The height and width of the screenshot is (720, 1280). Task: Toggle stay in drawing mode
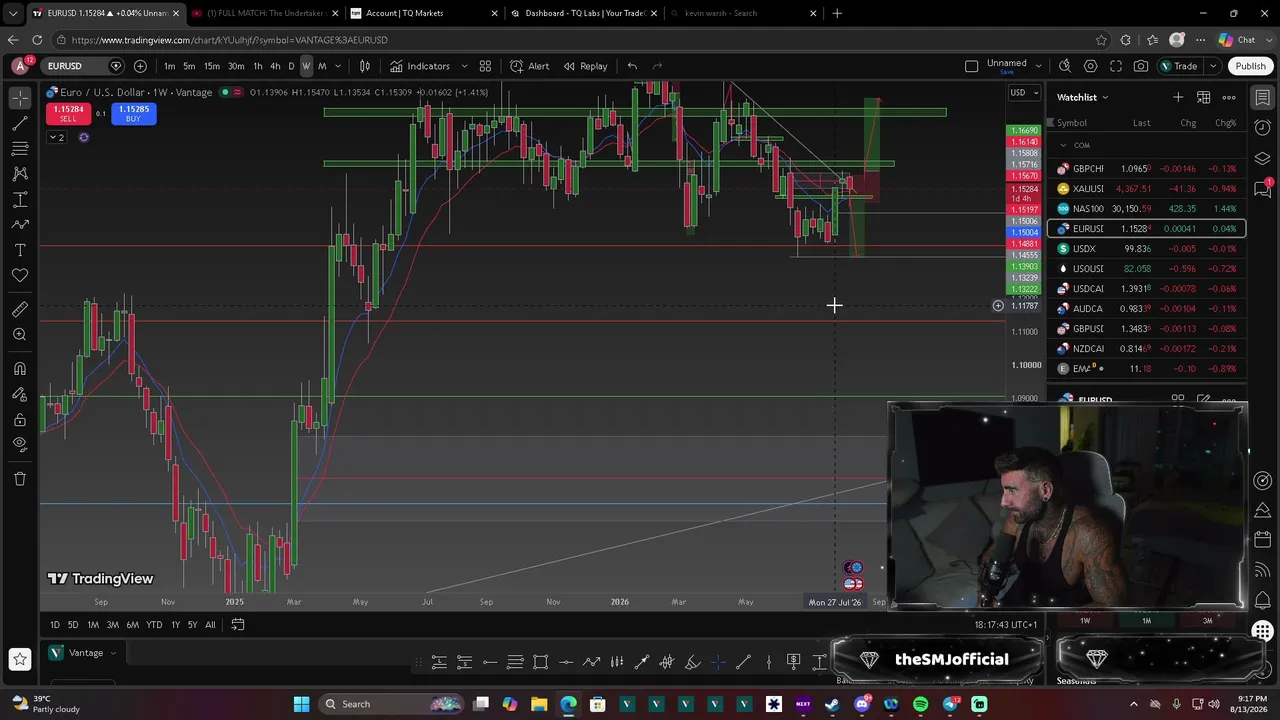coord(20,394)
